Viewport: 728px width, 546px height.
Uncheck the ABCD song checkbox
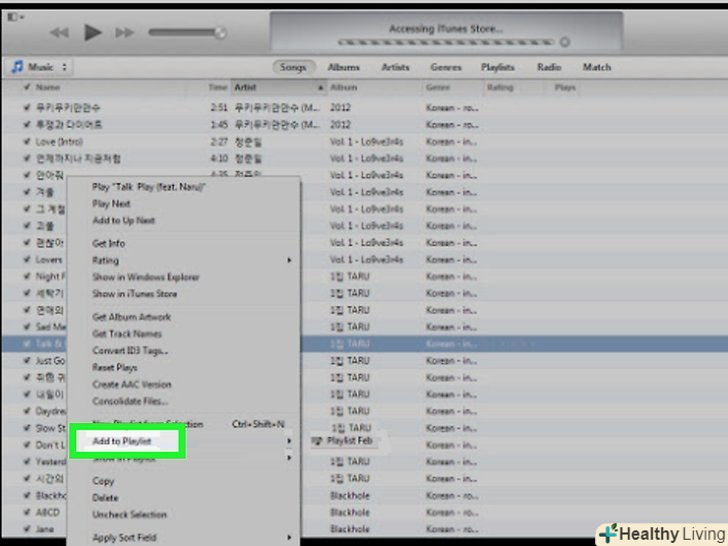pos(27,512)
